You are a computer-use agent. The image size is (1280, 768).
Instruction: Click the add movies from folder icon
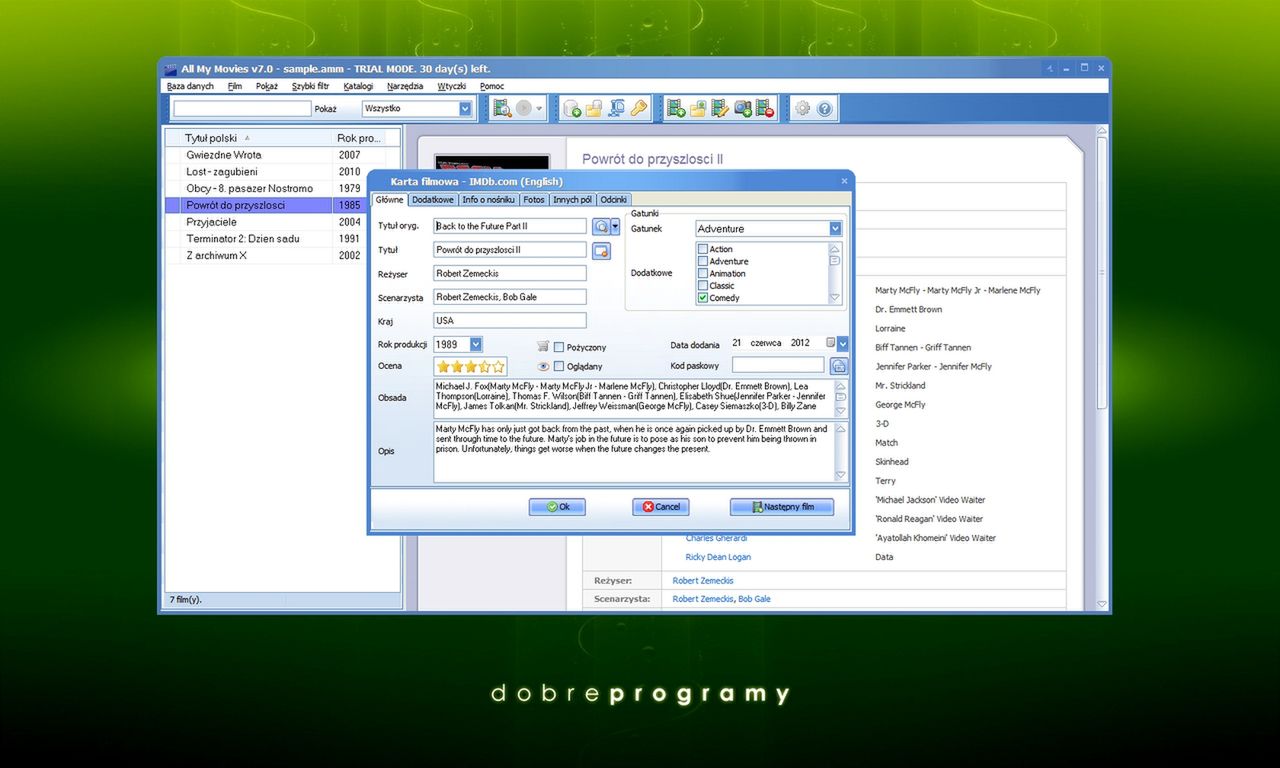coord(698,108)
